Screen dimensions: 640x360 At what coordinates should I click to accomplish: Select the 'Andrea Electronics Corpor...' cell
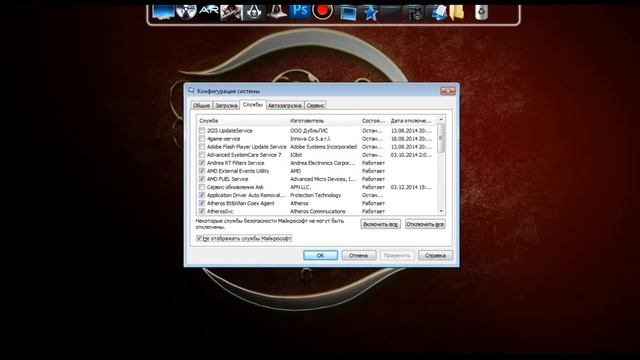[x=322, y=163]
